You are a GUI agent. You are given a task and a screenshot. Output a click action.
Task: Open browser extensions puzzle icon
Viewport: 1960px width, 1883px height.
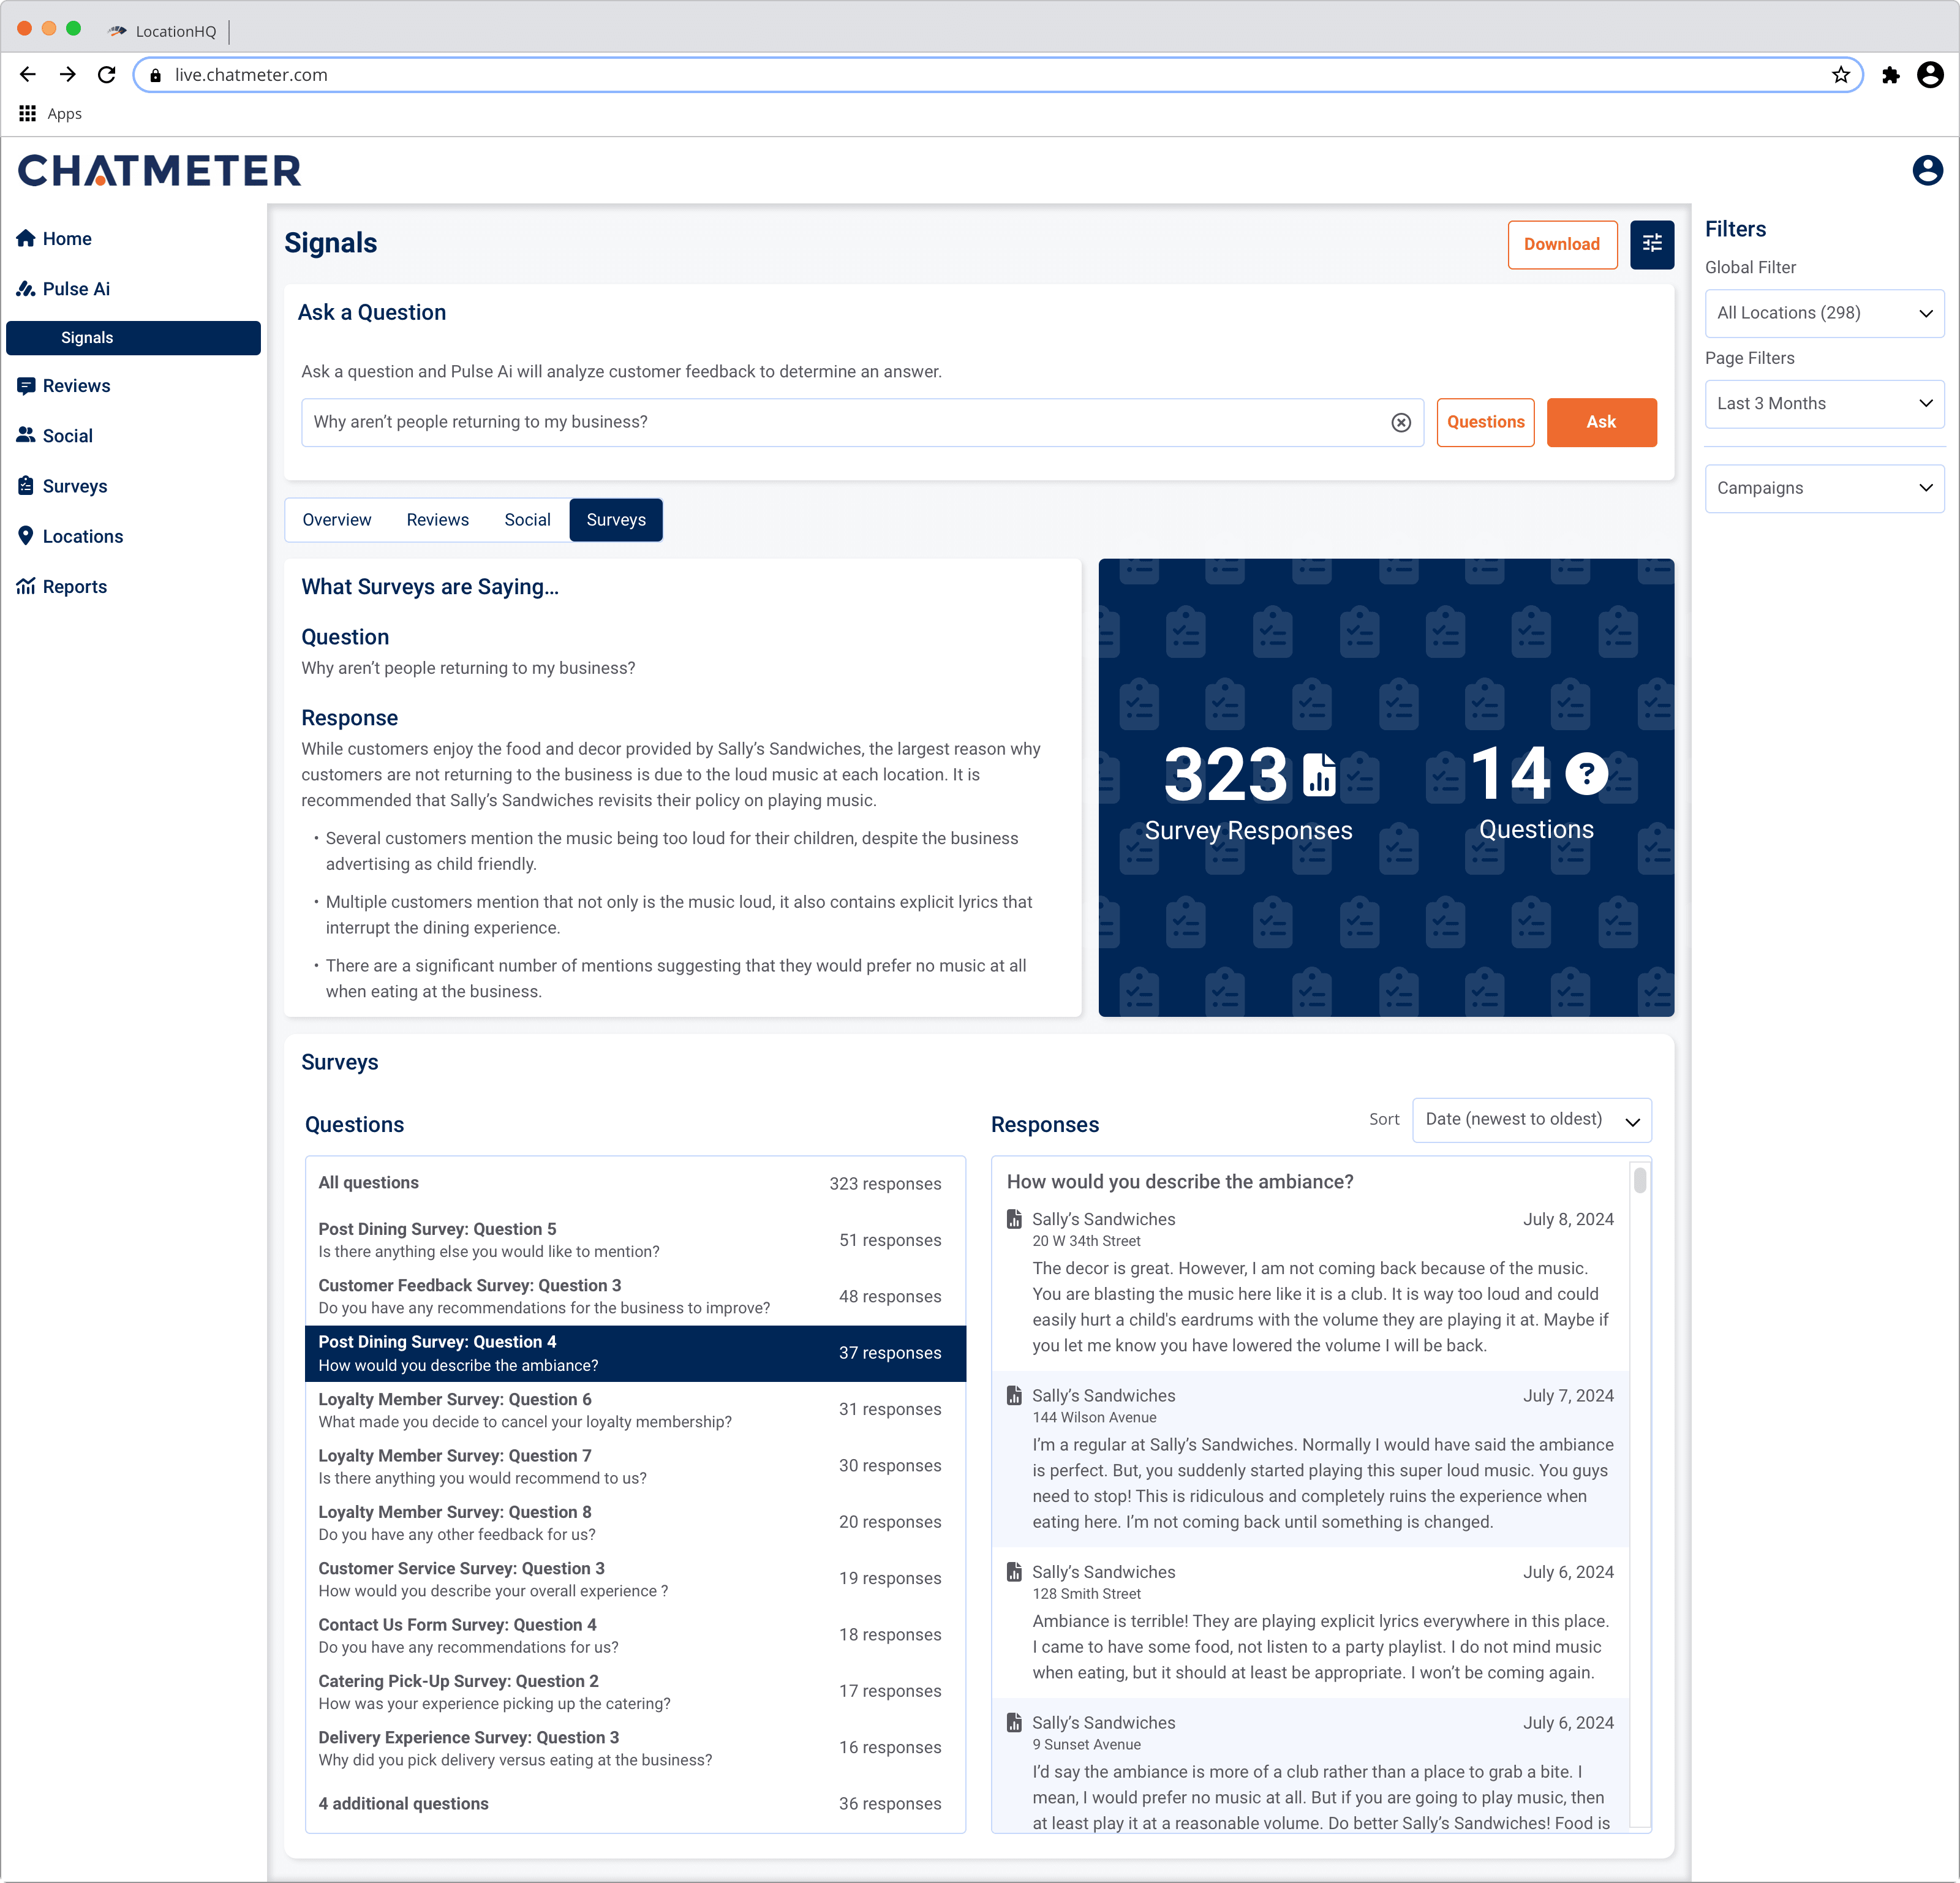point(1889,75)
